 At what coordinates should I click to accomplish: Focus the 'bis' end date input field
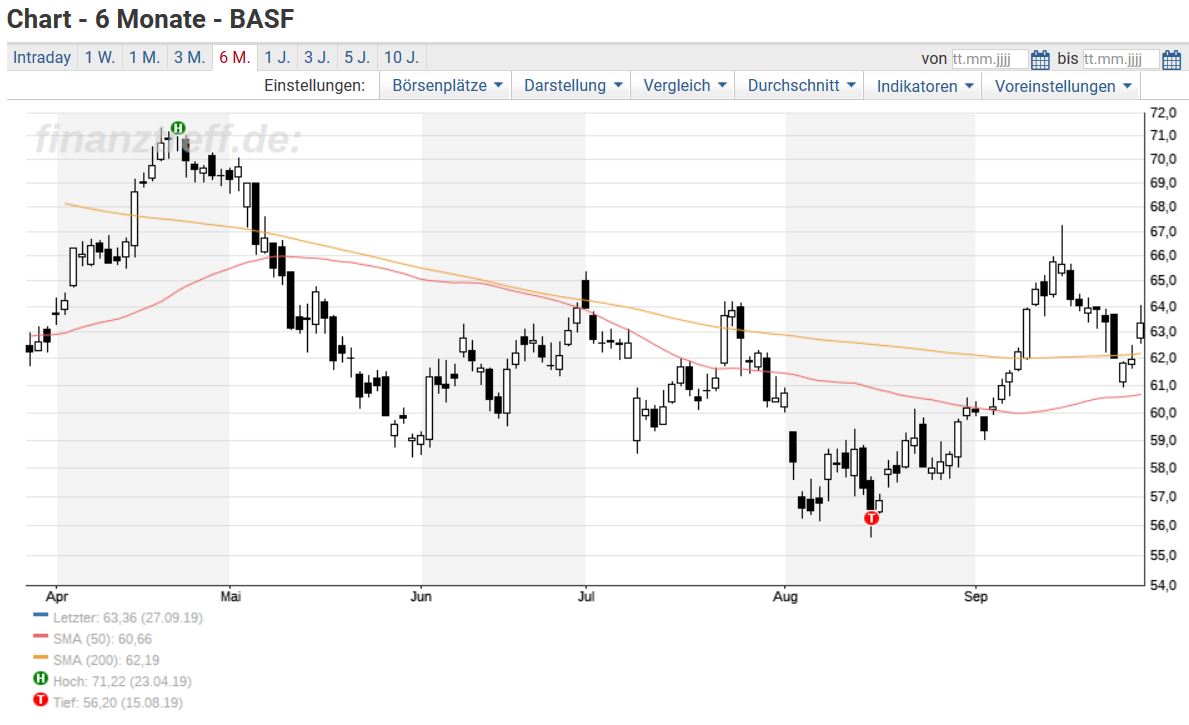point(1121,59)
